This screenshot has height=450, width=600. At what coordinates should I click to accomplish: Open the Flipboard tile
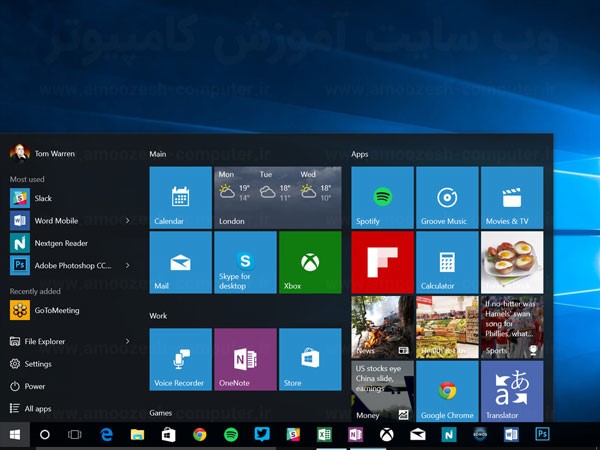pos(382,262)
